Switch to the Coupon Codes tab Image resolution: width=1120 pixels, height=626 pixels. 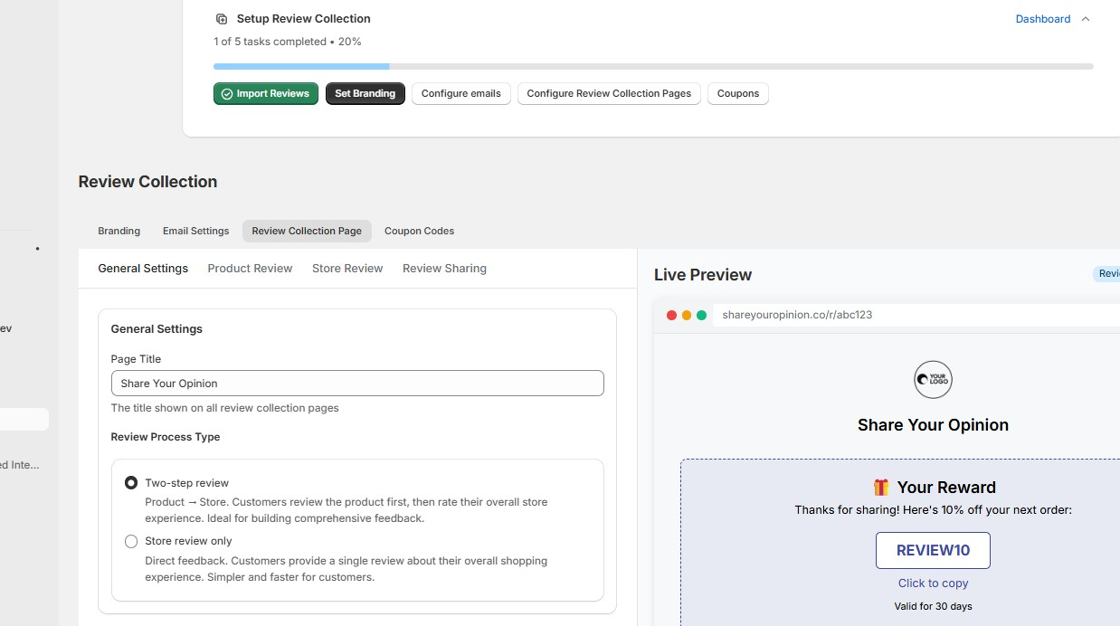pyautogui.click(x=419, y=231)
